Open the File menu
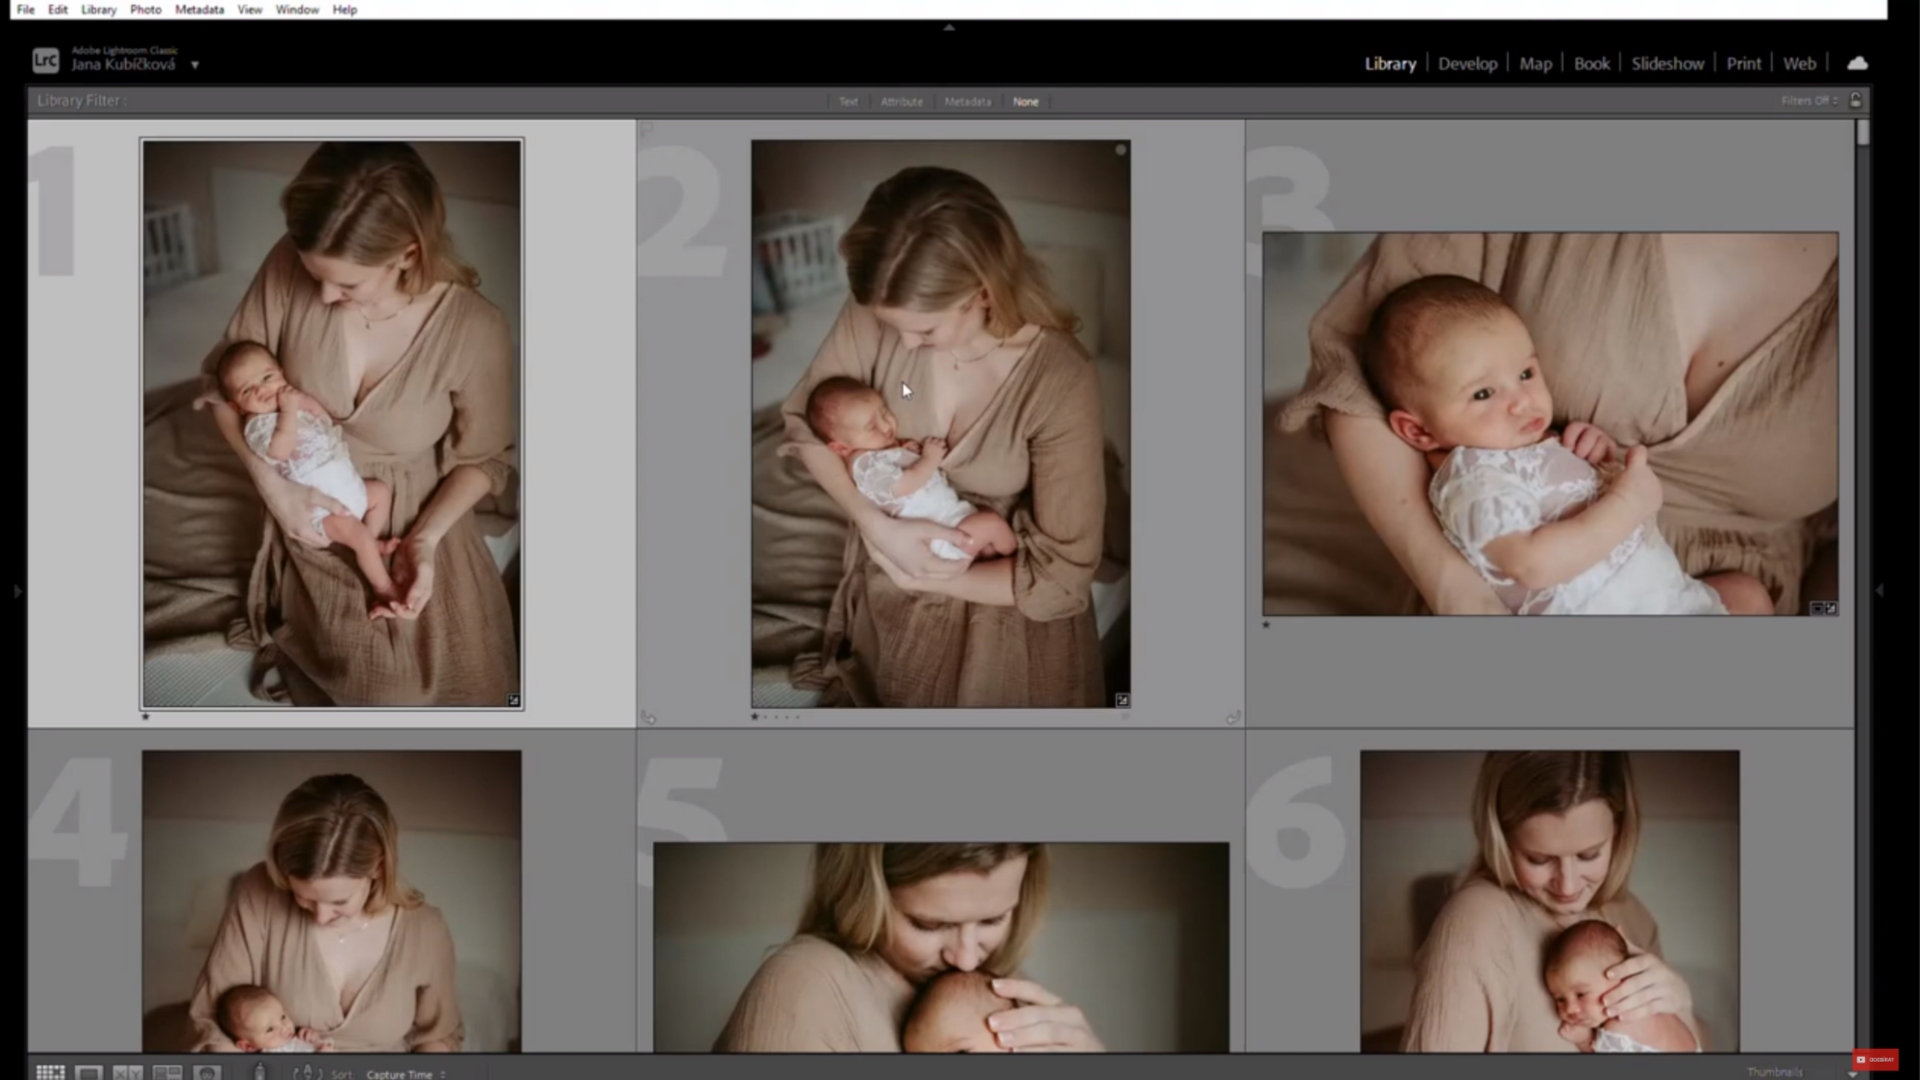Image resolution: width=1920 pixels, height=1080 pixels. tap(26, 9)
